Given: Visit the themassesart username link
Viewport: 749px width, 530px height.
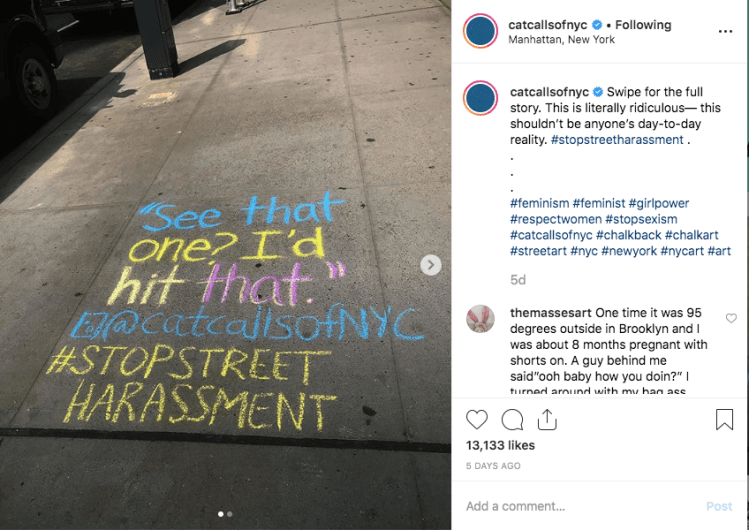Looking at the screenshot, I should [x=551, y=313].
